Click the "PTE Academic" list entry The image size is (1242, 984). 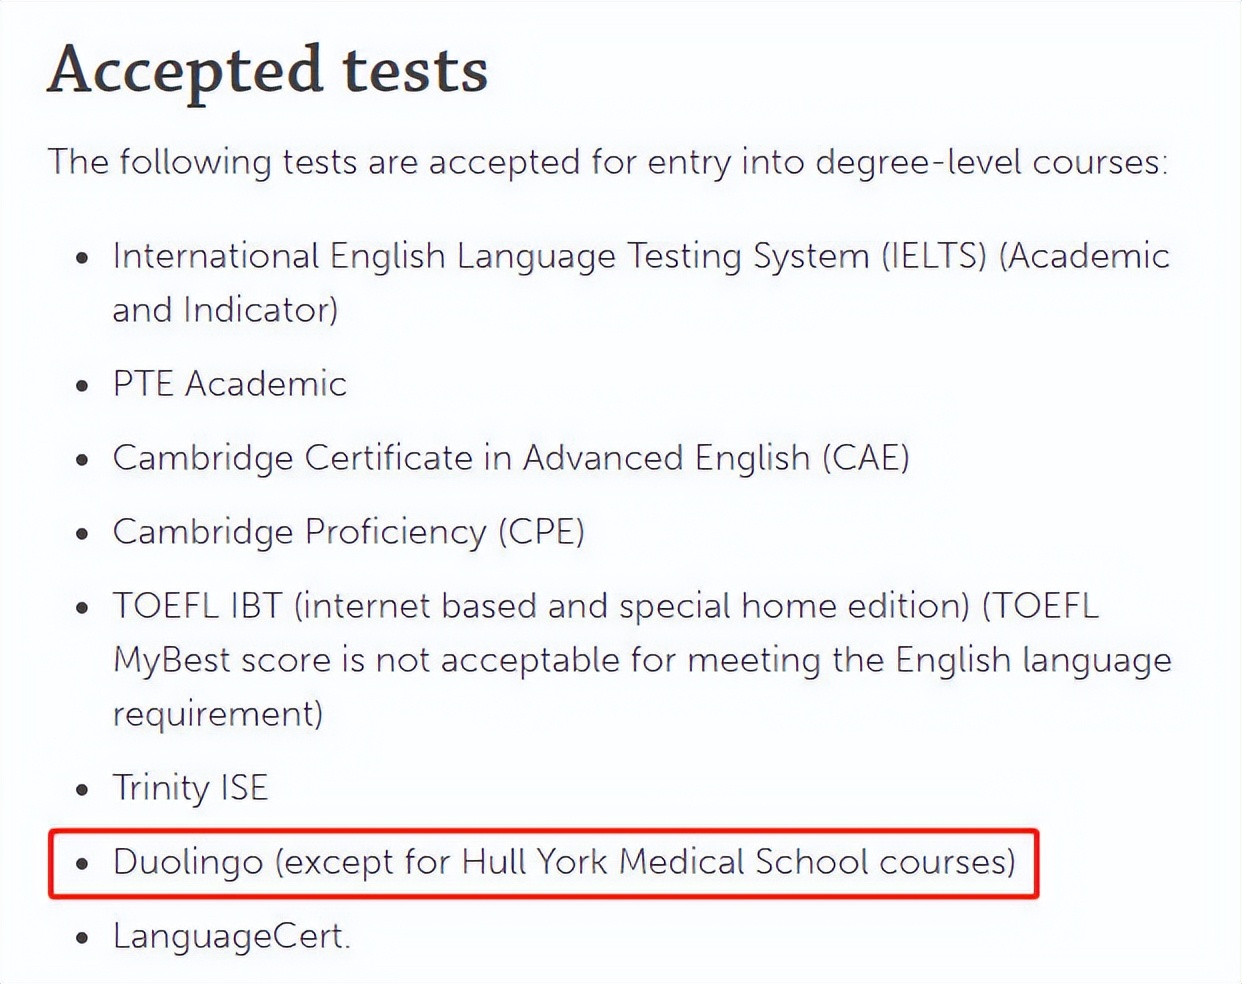[229, 384]
